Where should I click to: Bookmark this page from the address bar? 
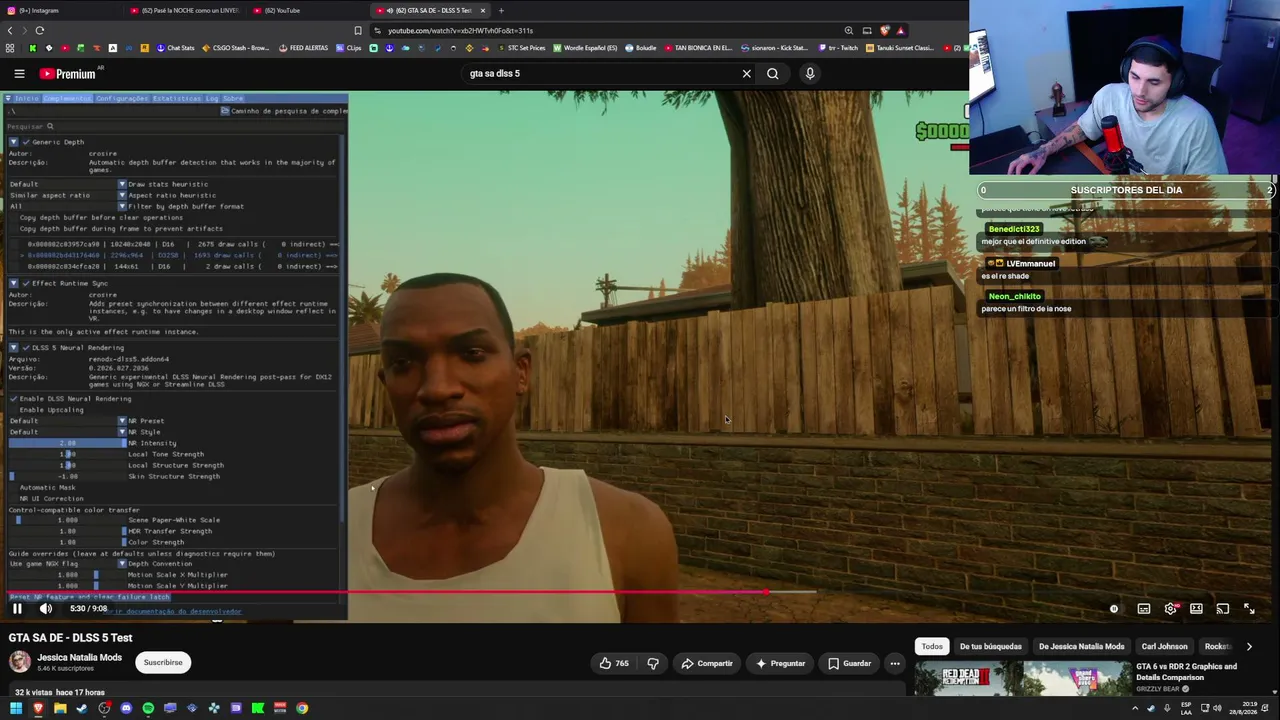358,30
